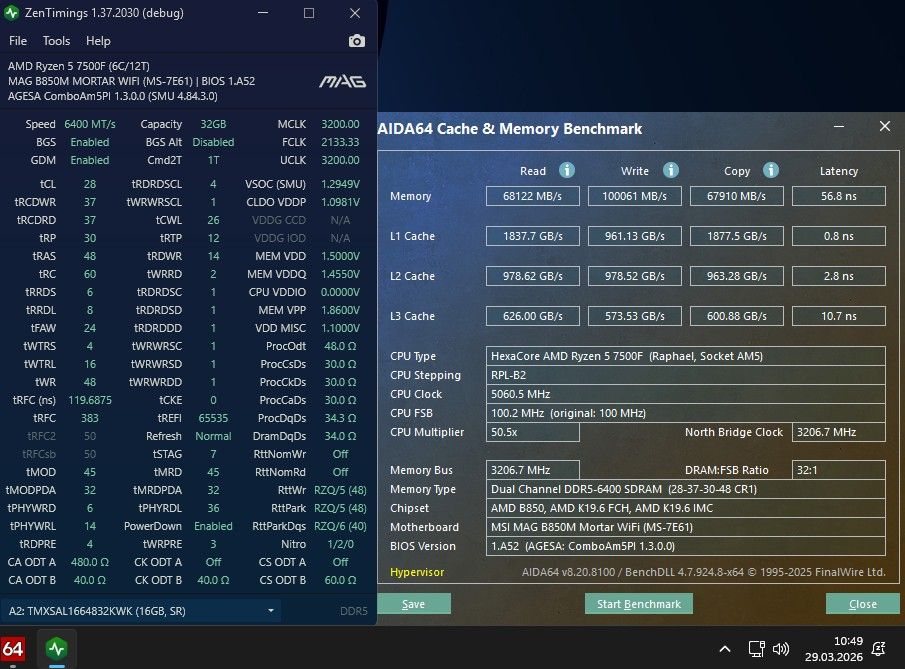Screen dimensions: 905x669
Task: Click the Memory Read value 68122 MB/s
Action: point(532,196)
